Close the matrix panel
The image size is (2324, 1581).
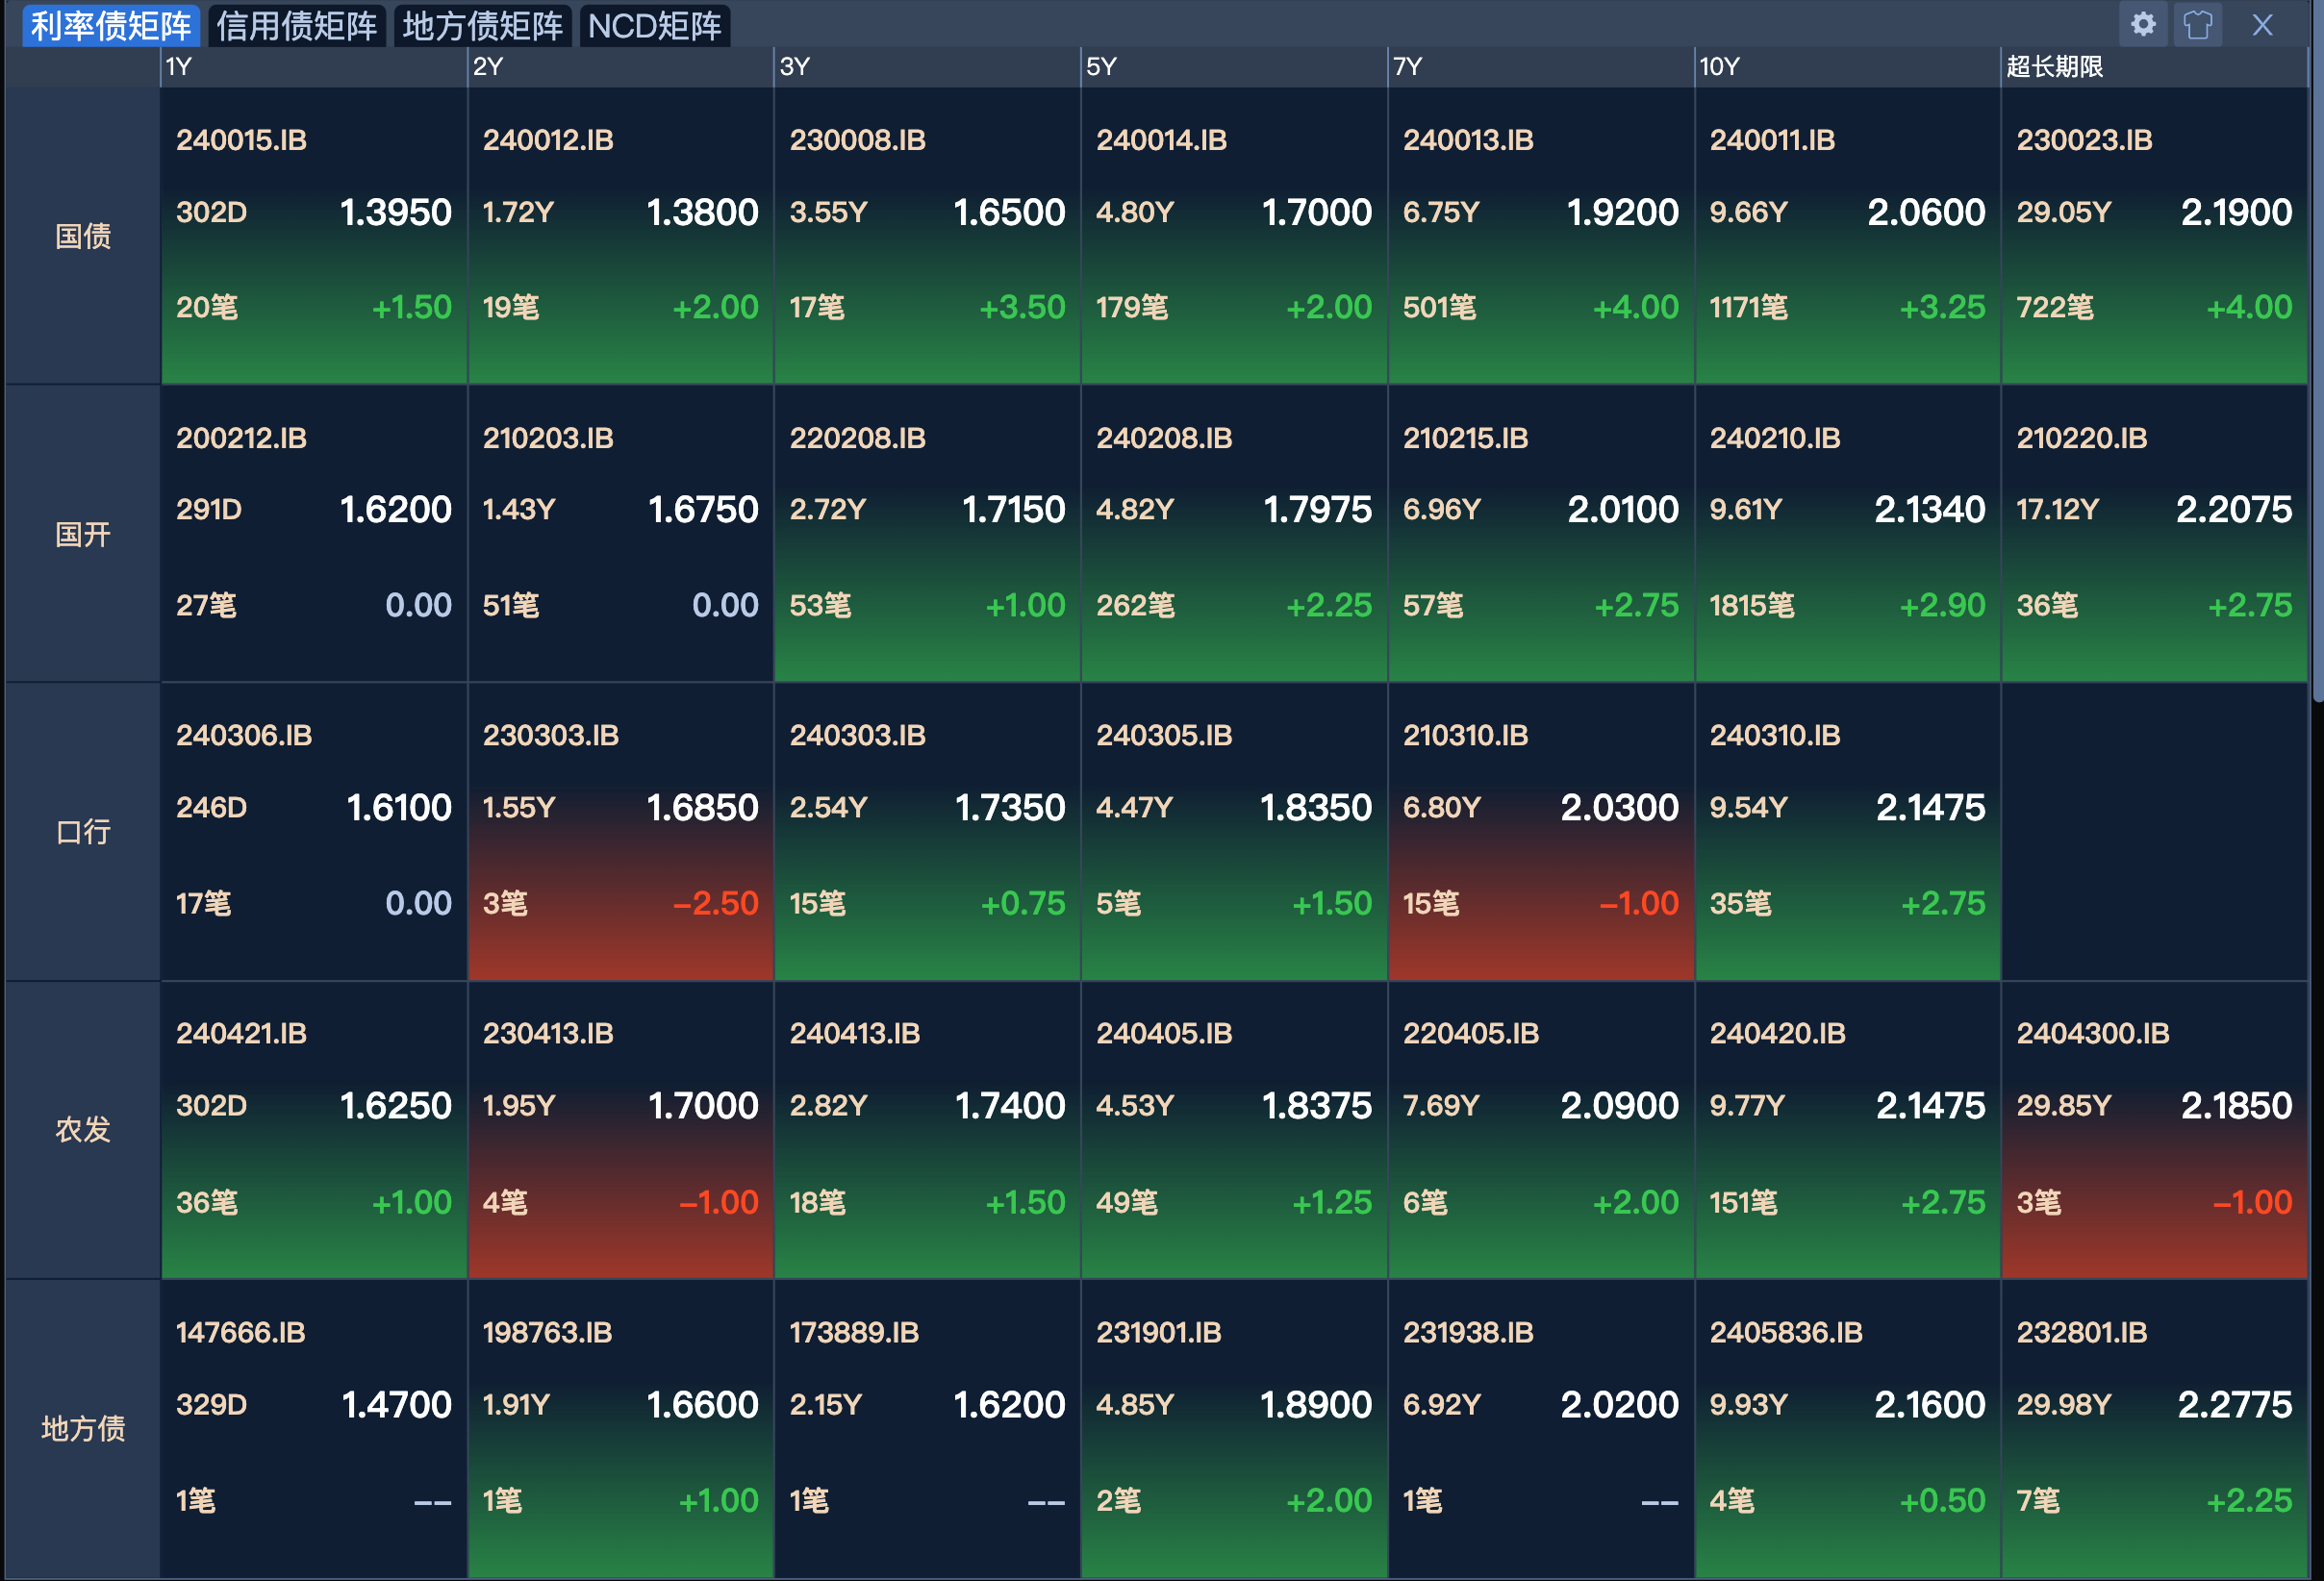pyautogui.click(x=2262, y=24)
